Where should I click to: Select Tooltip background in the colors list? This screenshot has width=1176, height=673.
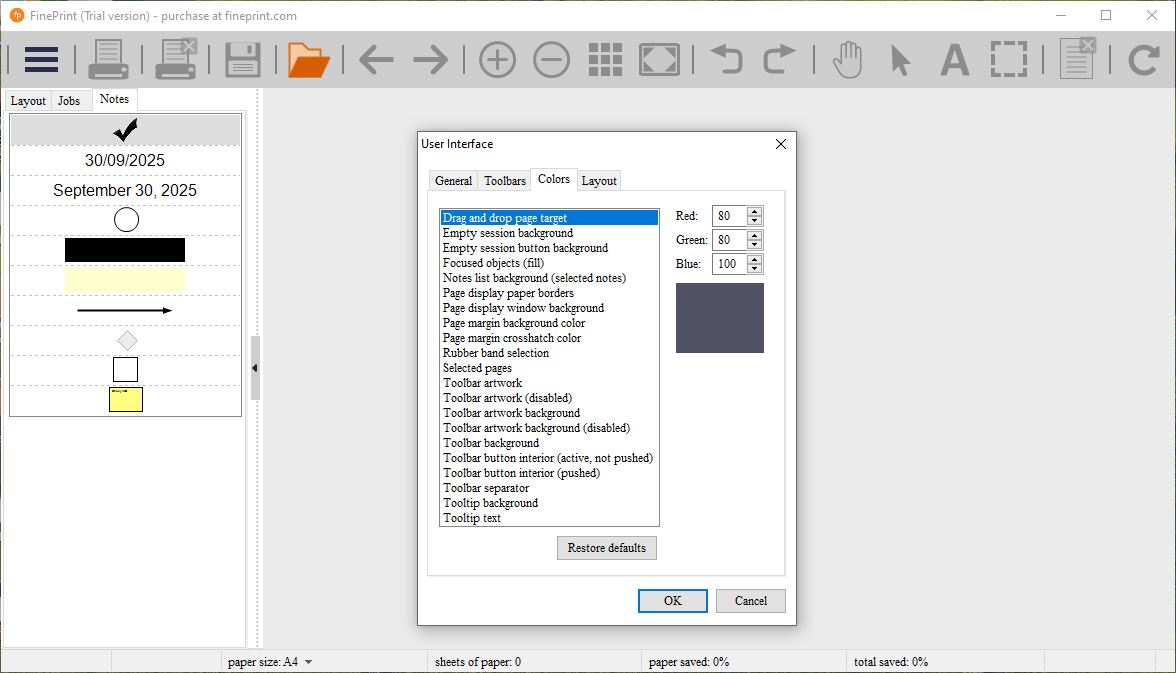pyautogui.click(x=490, y=503)
